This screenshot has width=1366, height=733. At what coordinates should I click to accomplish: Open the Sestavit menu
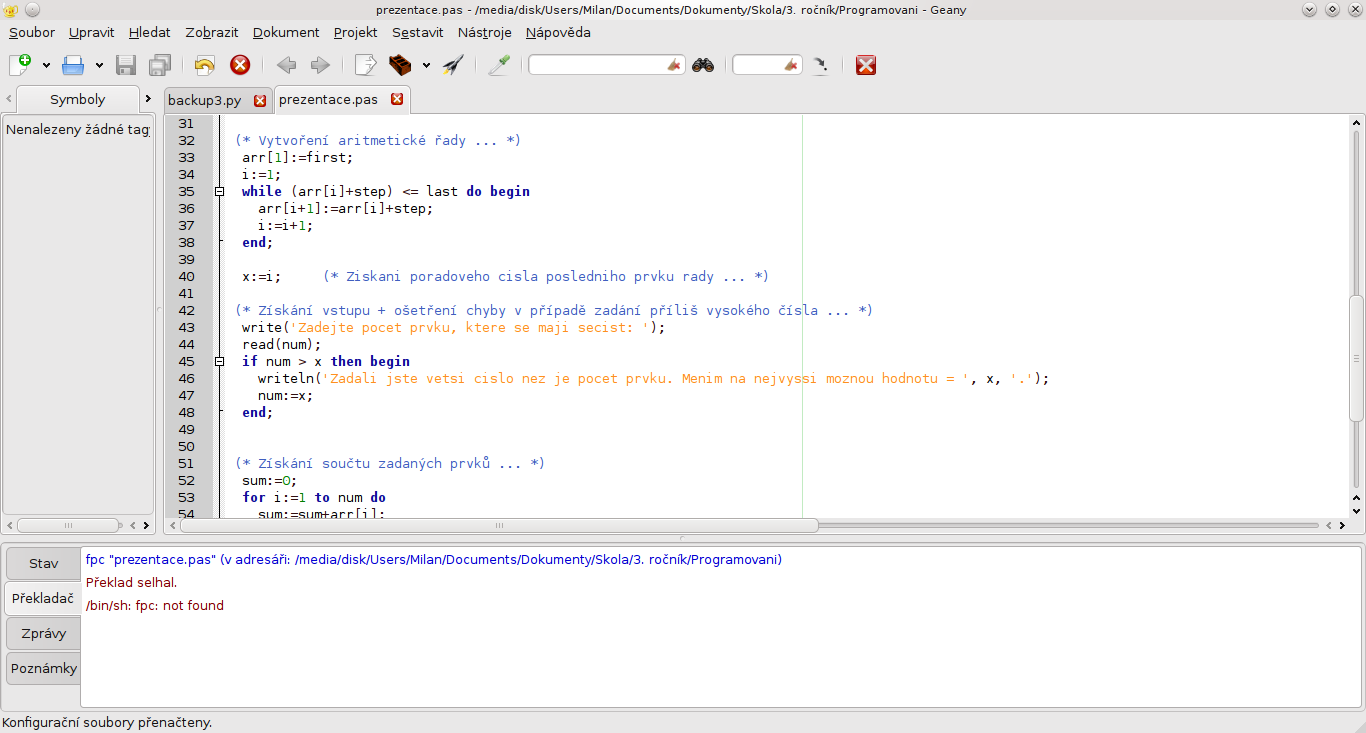pos(418,32)
